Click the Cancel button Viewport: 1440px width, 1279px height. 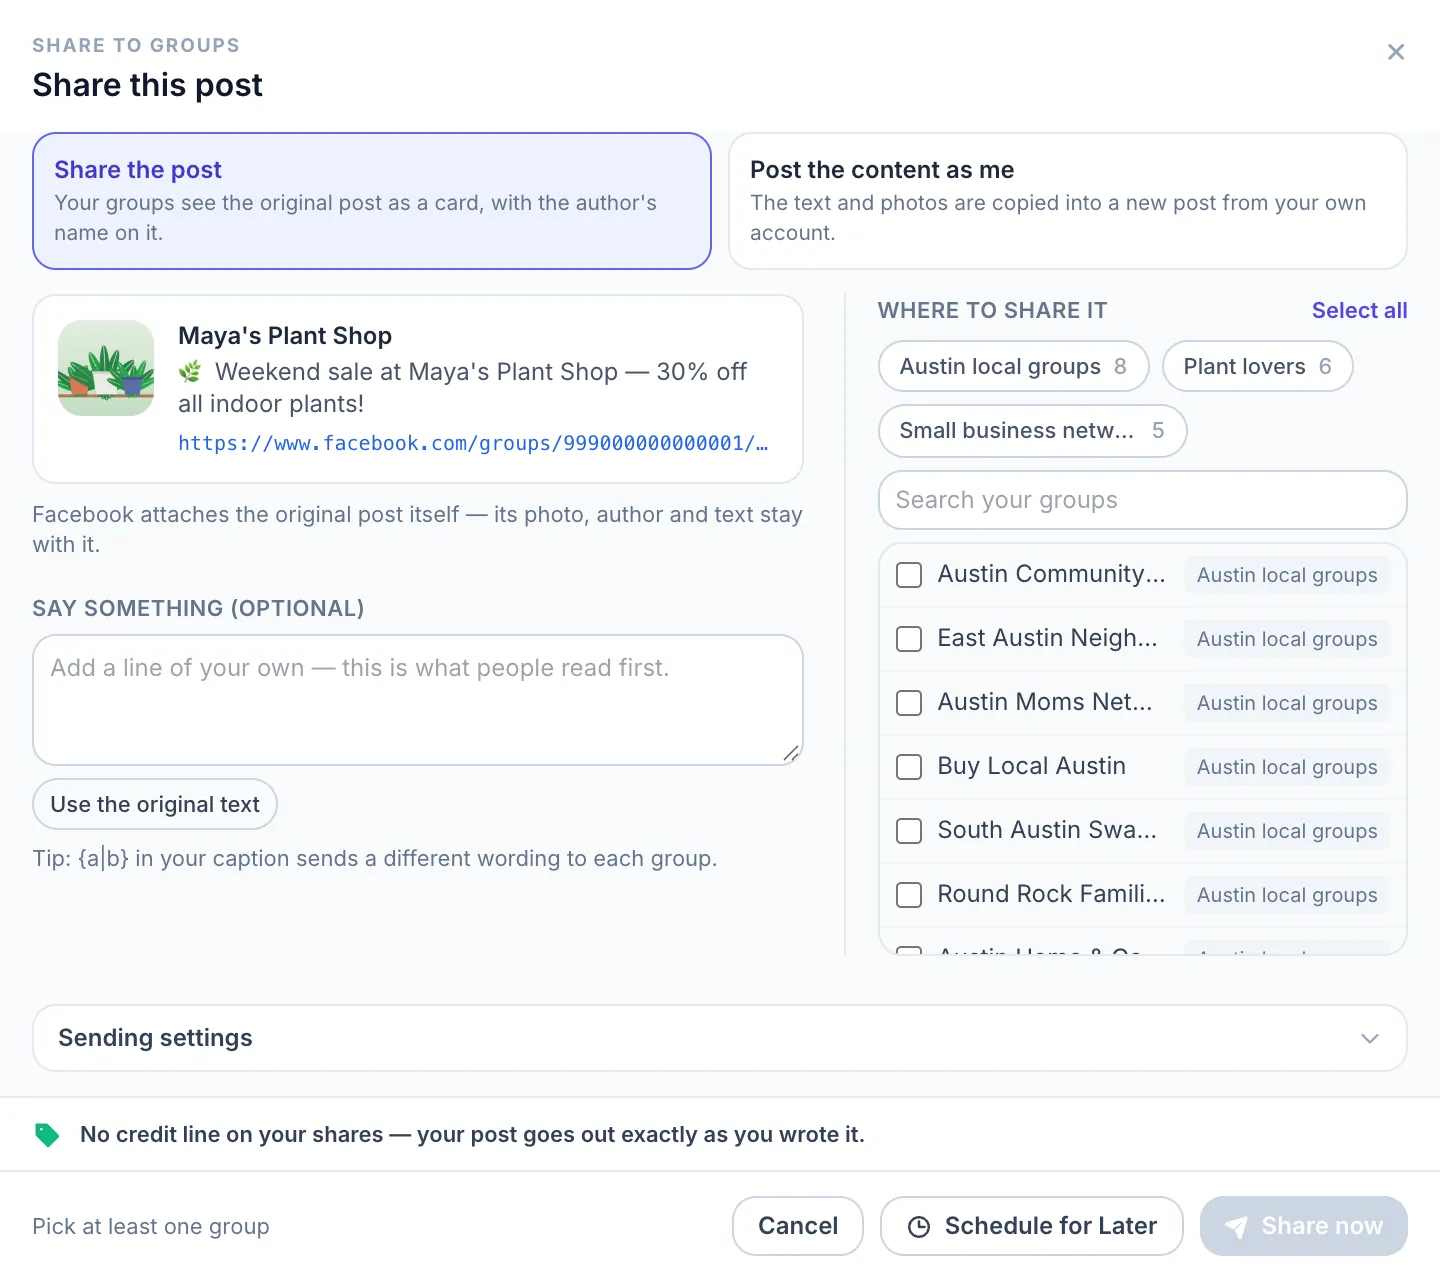(x=798, y=1226)
